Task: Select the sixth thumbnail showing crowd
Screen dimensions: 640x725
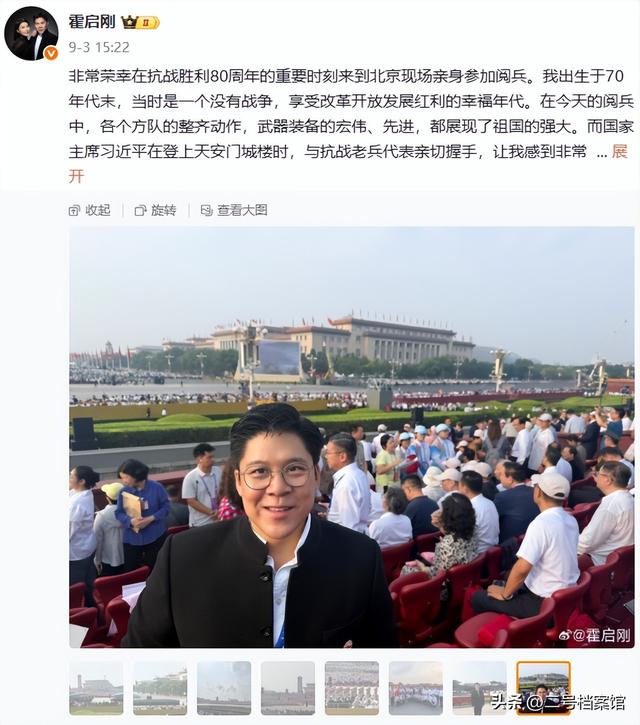Action: click(415, 688)
